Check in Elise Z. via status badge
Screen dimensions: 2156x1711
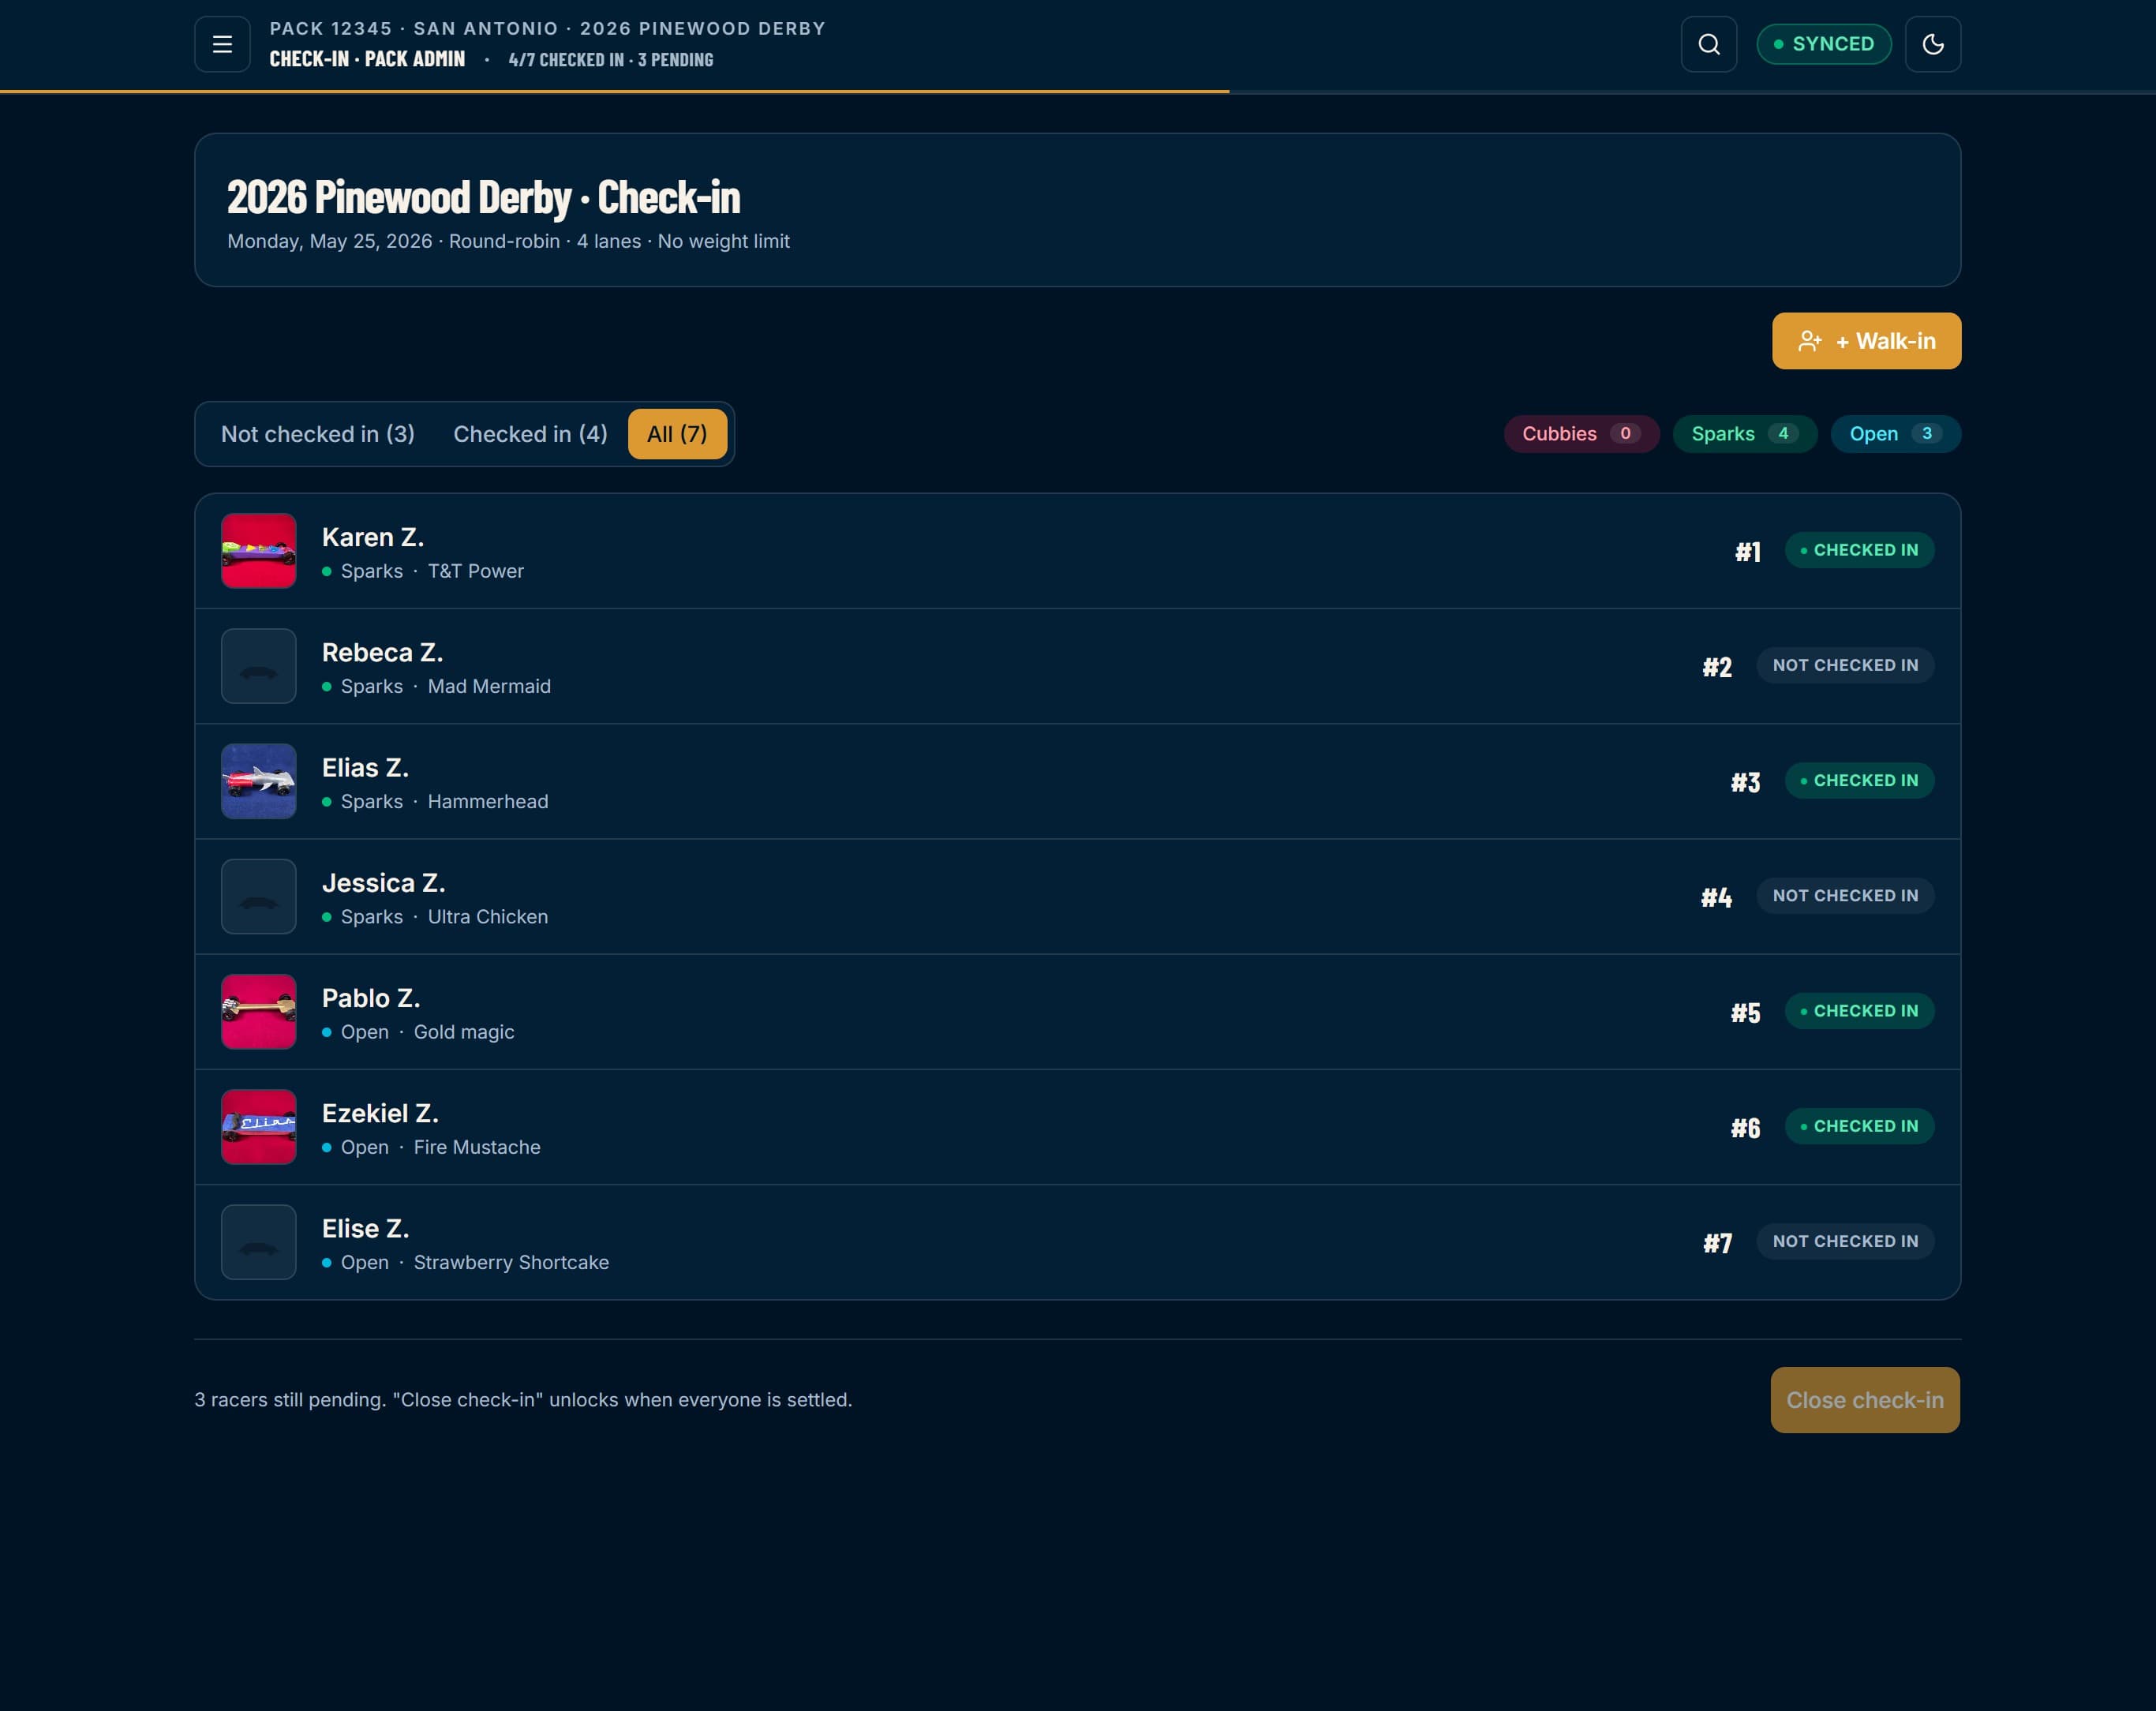1845,1241
